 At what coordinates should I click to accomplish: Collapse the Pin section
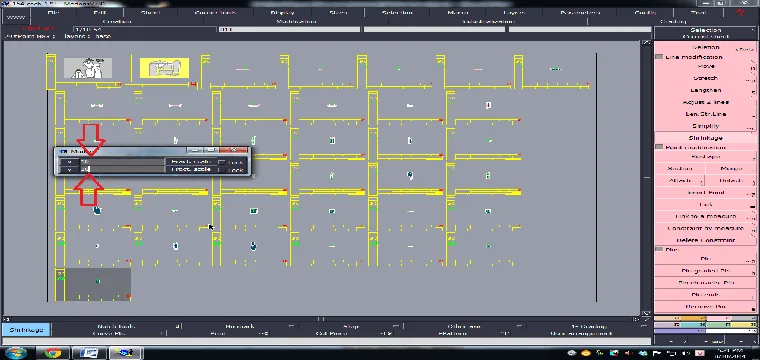click(659, 249)
